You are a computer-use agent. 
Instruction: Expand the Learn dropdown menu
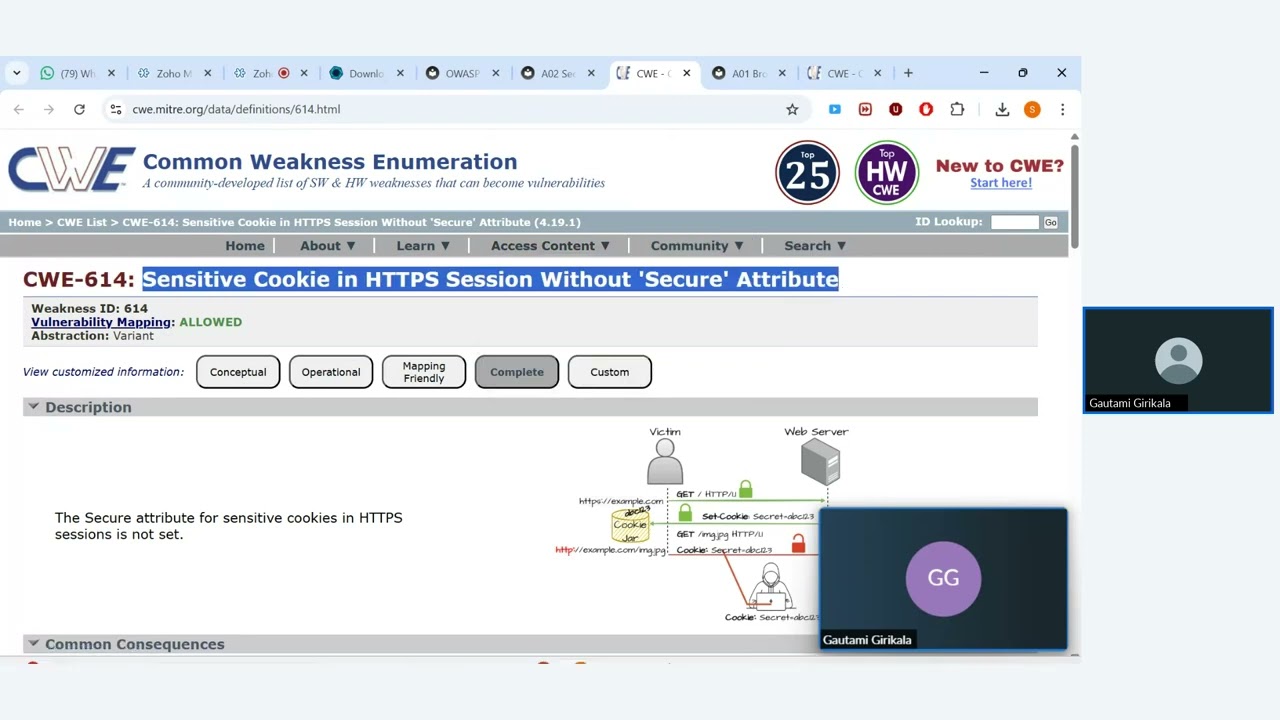(x=423, y=245)
